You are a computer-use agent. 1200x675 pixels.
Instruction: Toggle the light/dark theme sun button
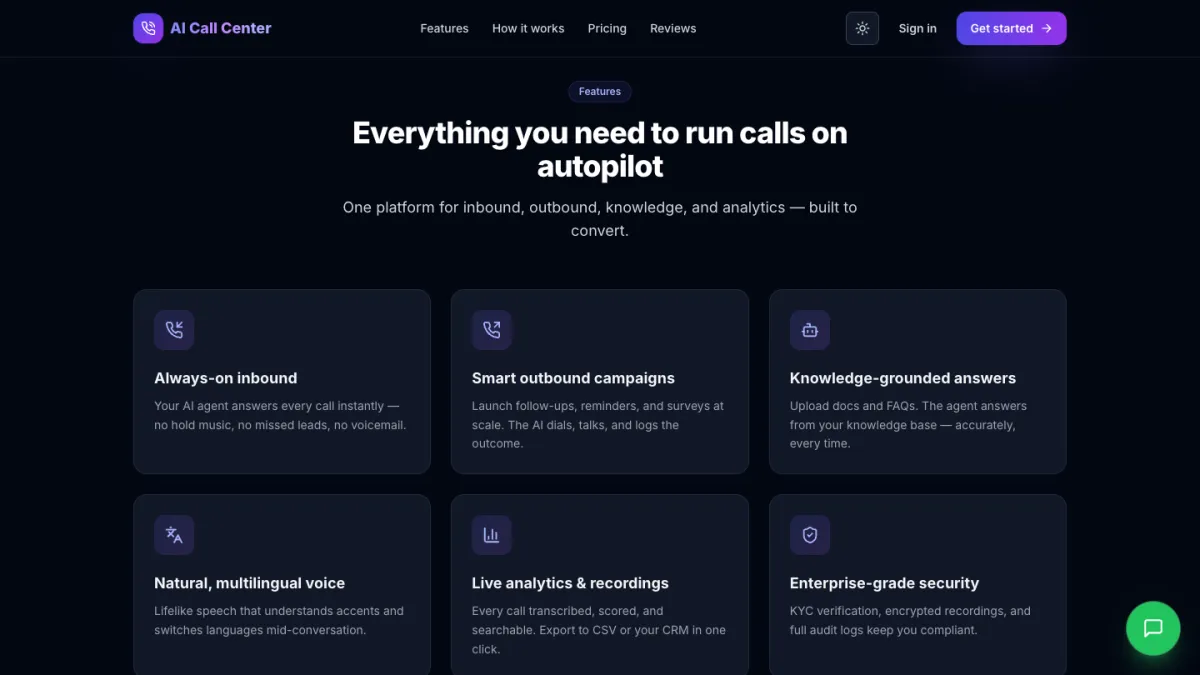coord(862,28)
